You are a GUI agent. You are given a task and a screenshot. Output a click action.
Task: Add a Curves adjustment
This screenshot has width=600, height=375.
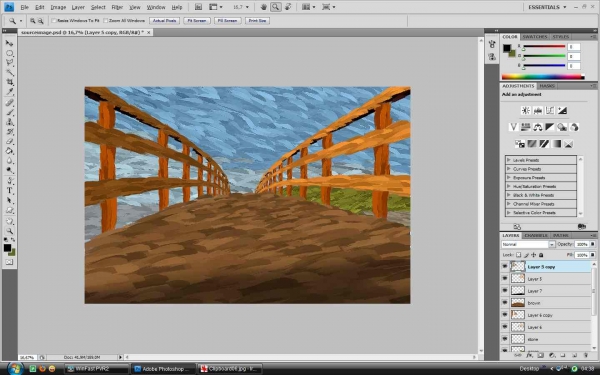click(550, 111)
